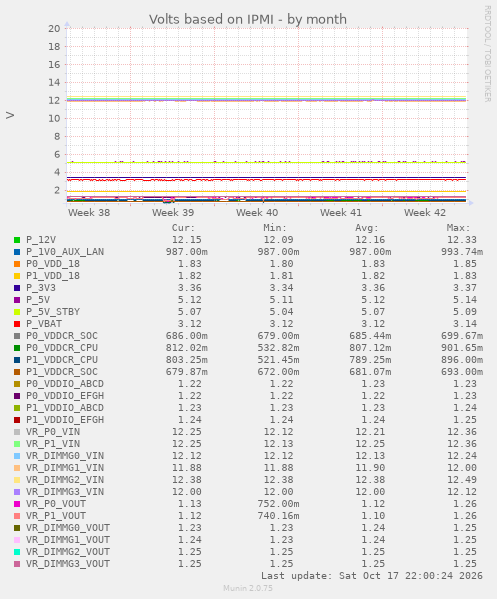Click the 'Max:' column header

(458, 228)
